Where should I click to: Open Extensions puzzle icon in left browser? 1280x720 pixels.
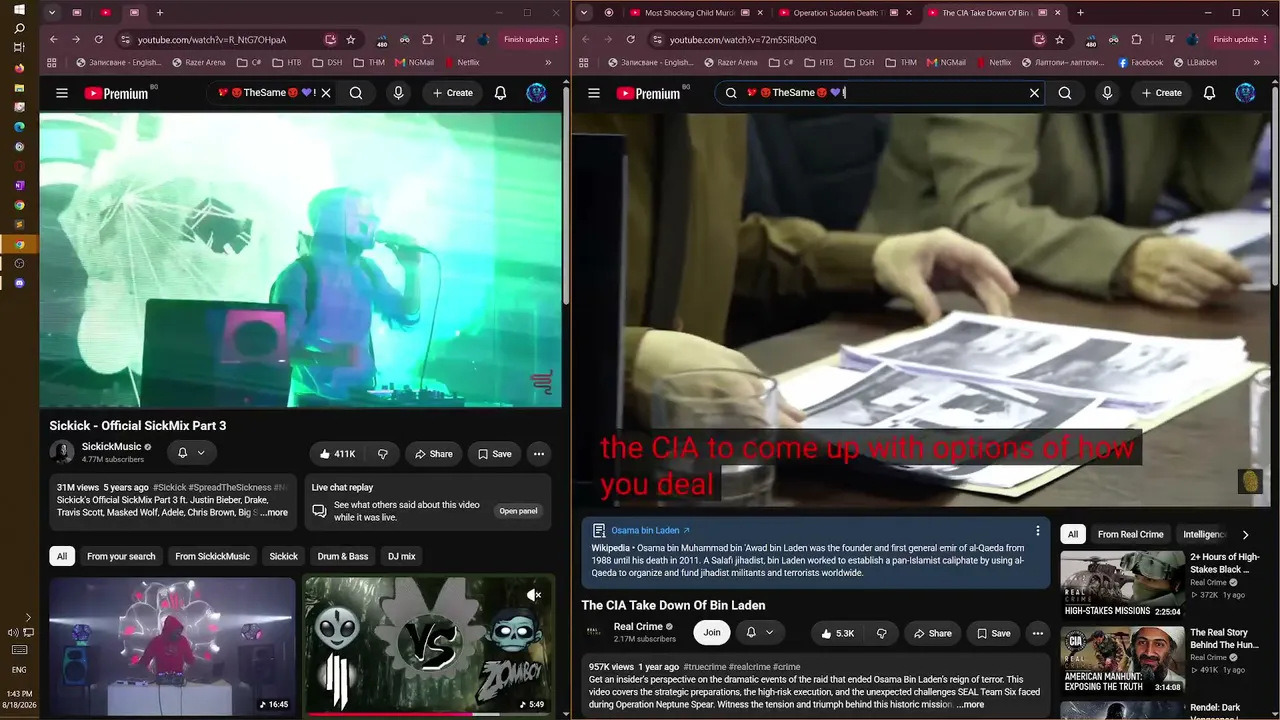[x=427, y=40]
